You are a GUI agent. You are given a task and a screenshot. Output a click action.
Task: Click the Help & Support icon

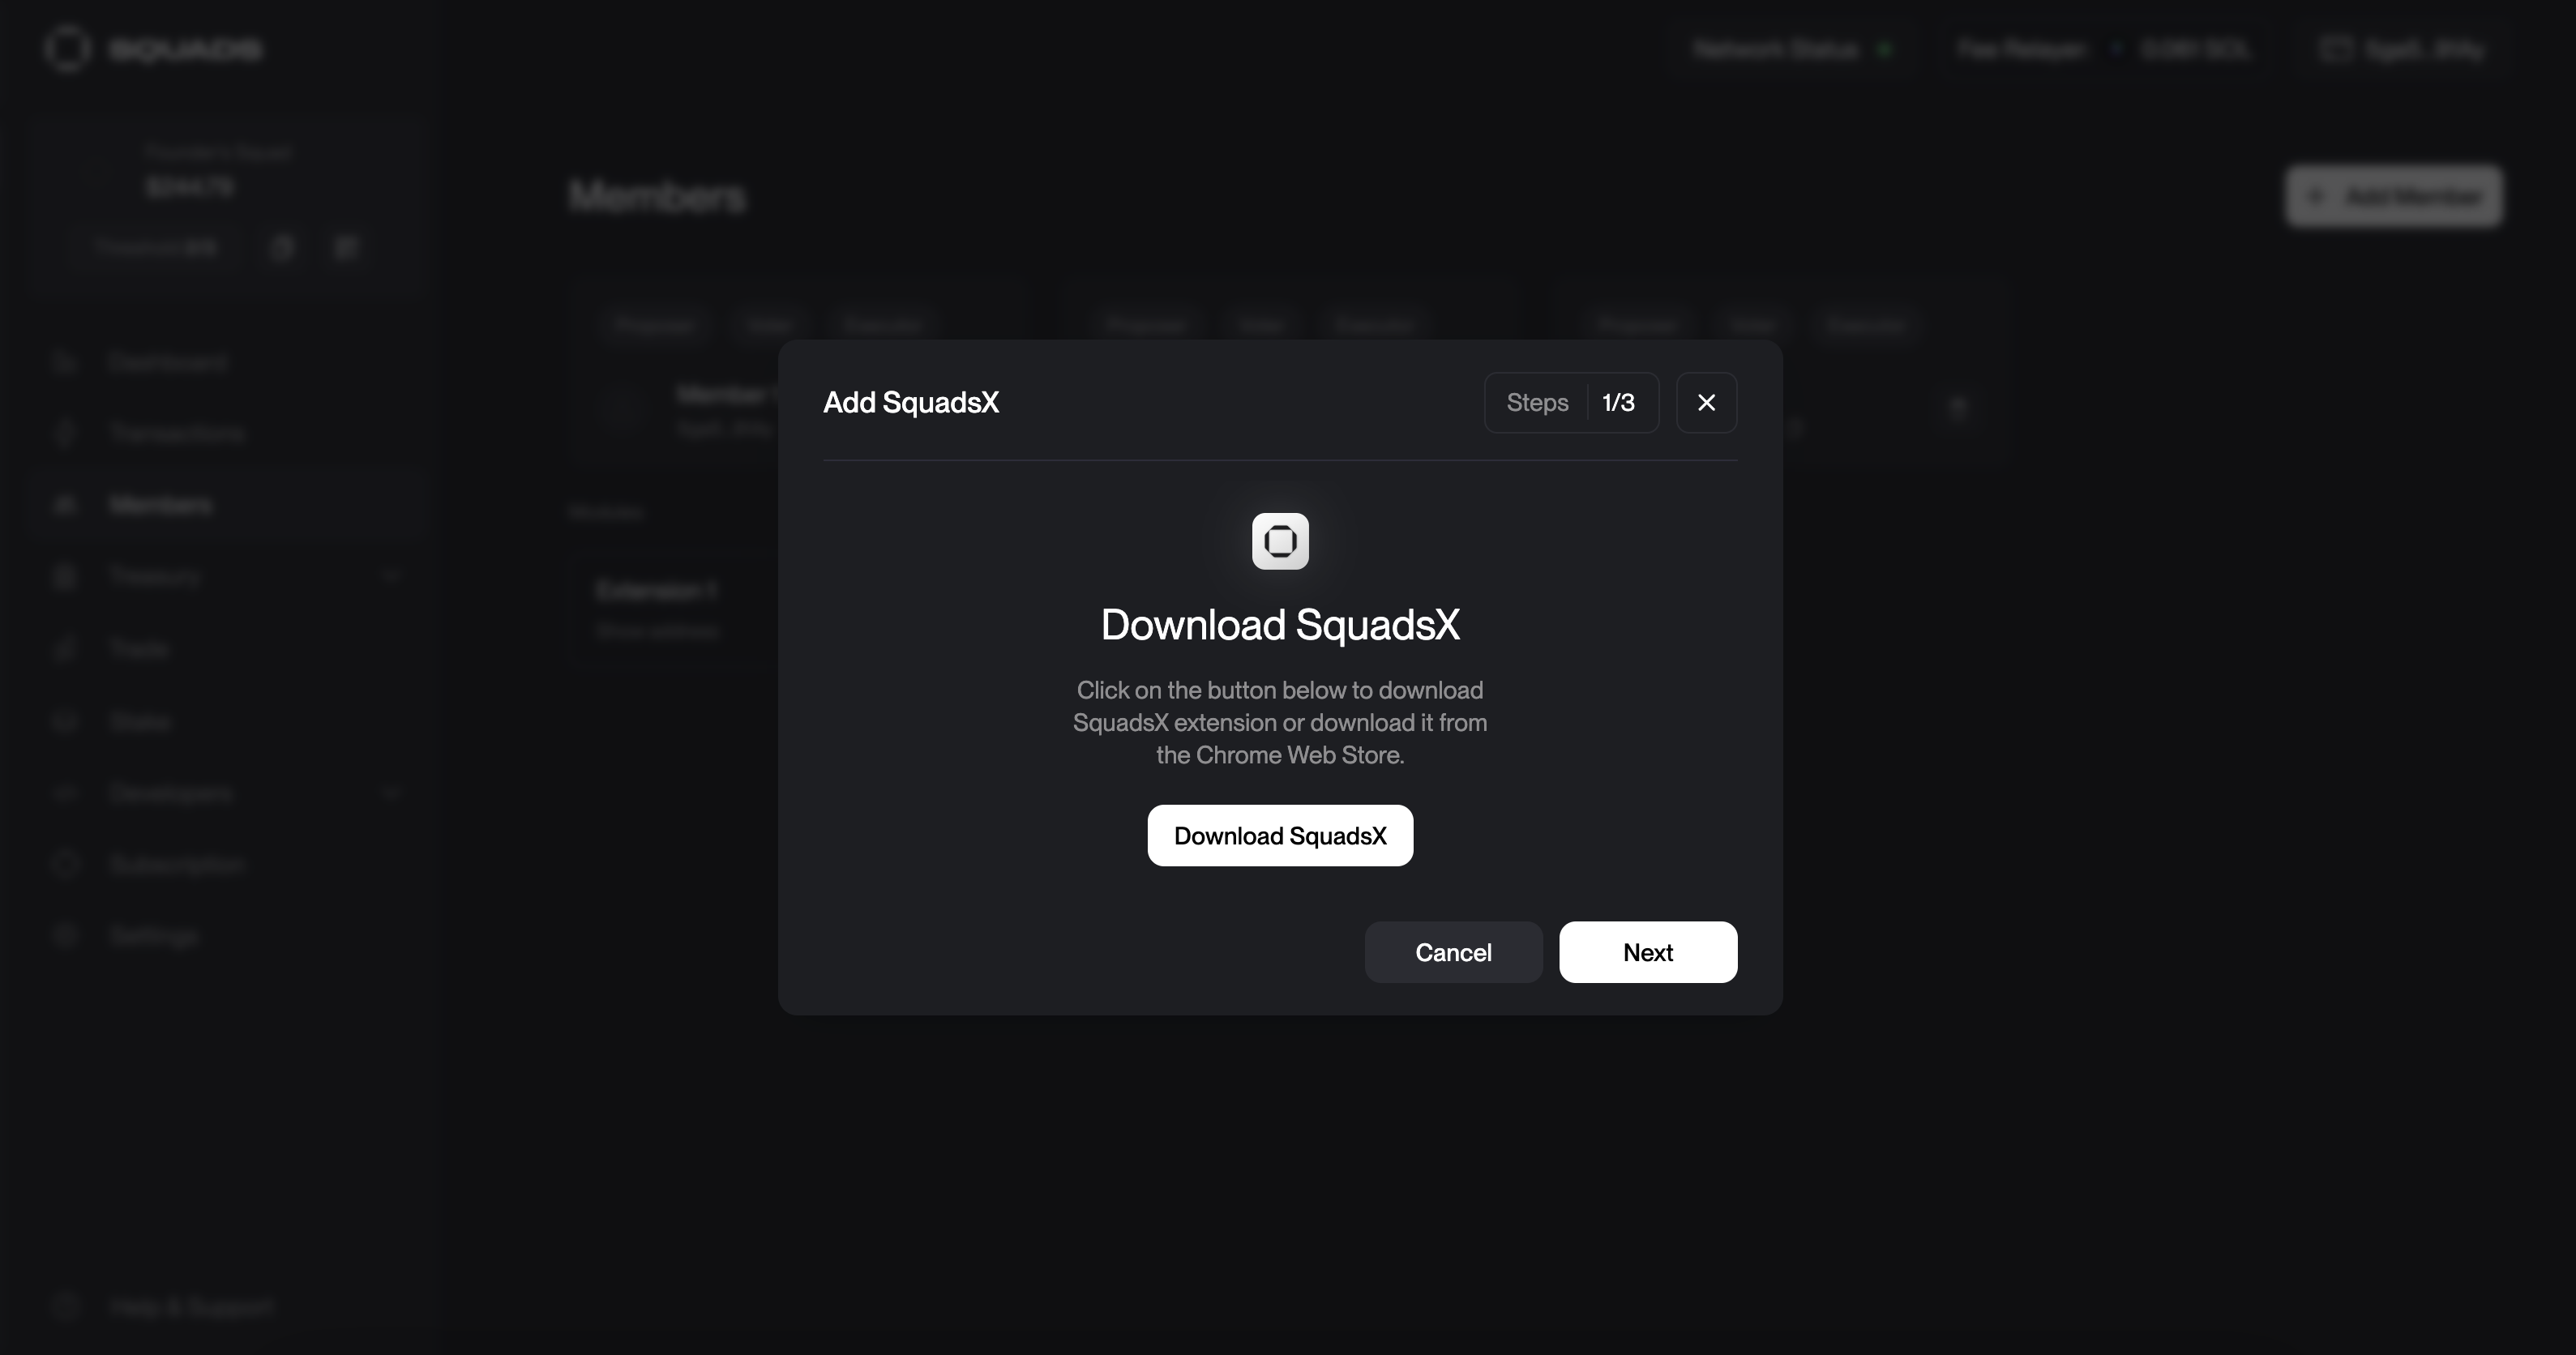(65, 1306)
